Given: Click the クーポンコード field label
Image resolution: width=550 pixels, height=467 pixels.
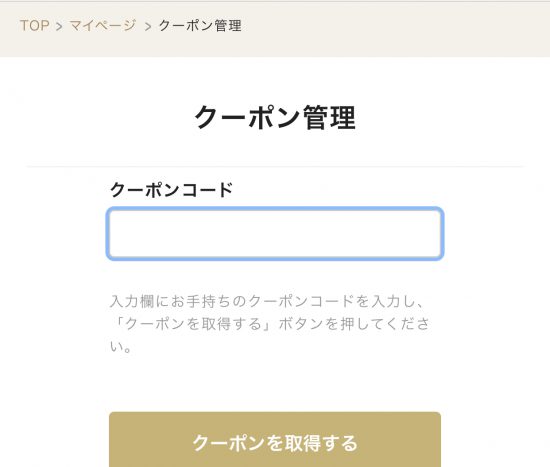Looking at the screenshot, I should [x=171, y=190].
